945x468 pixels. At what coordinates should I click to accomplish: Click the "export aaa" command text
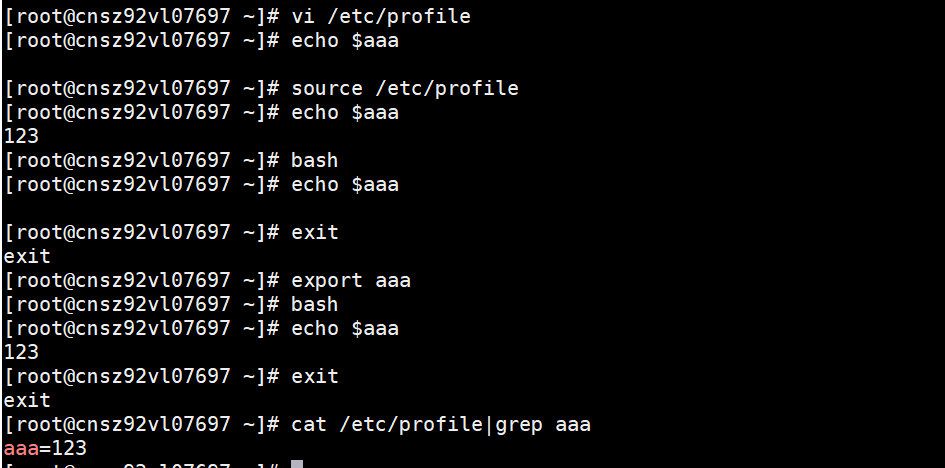[350, 280]
